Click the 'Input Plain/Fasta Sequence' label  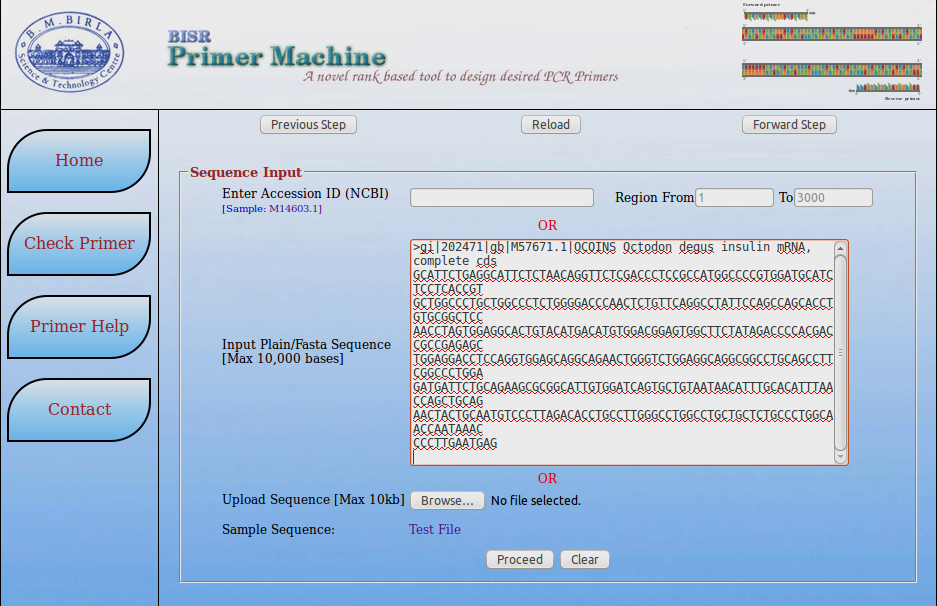(x=307, y=345)
